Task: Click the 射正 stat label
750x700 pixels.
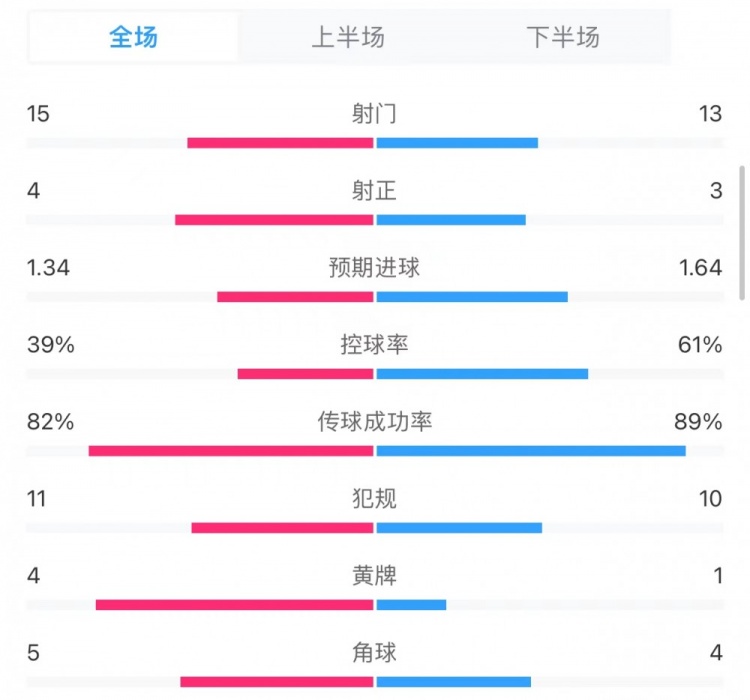Action: click(x=375, y=190)
